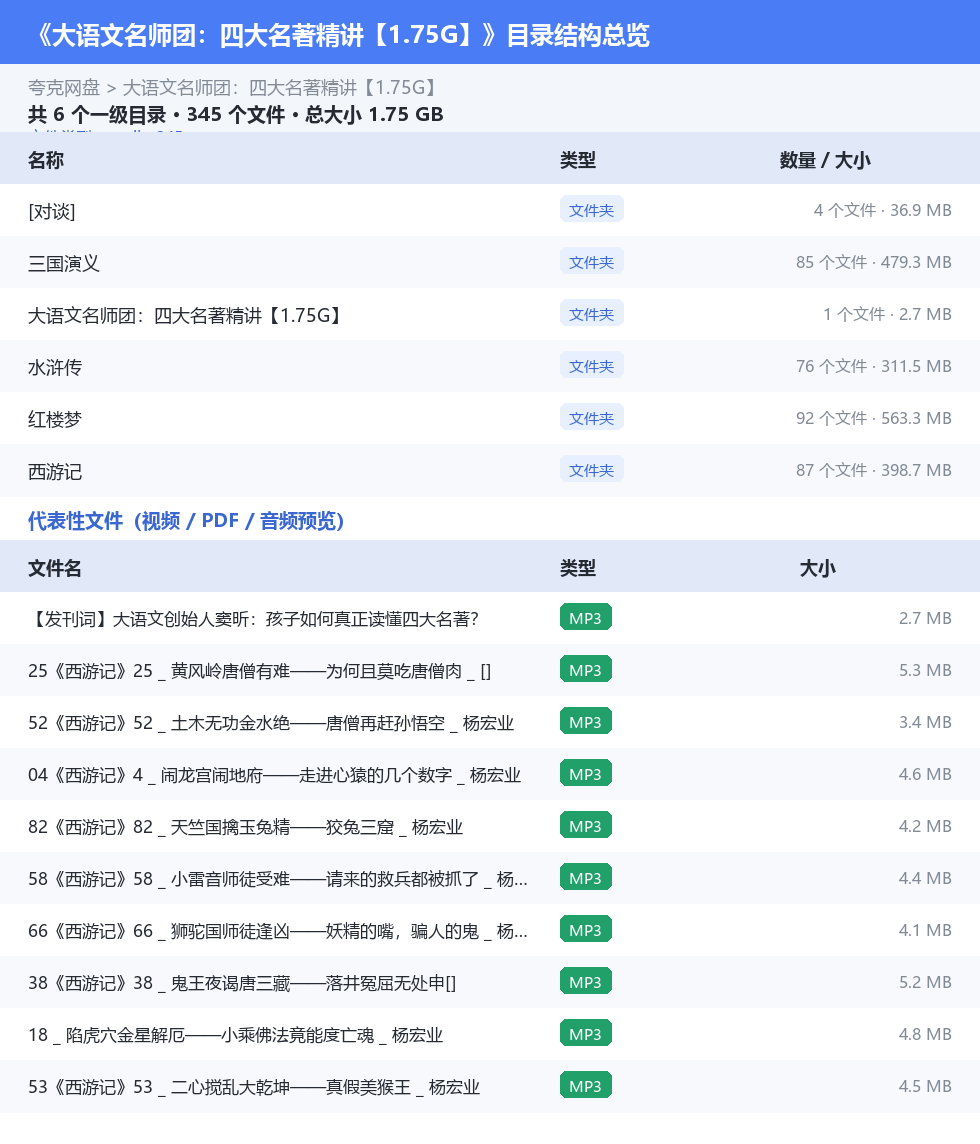Click the 文件夹 badge in 西游记 row
980x1144 pixels.
click(592, 470)
